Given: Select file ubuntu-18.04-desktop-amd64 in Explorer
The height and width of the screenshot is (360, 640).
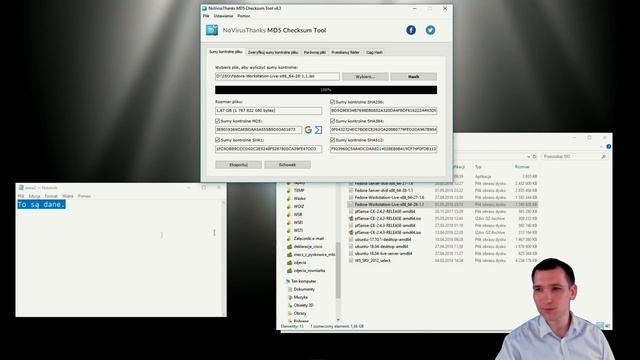Looking at the screenshot, I should [381, 247].
